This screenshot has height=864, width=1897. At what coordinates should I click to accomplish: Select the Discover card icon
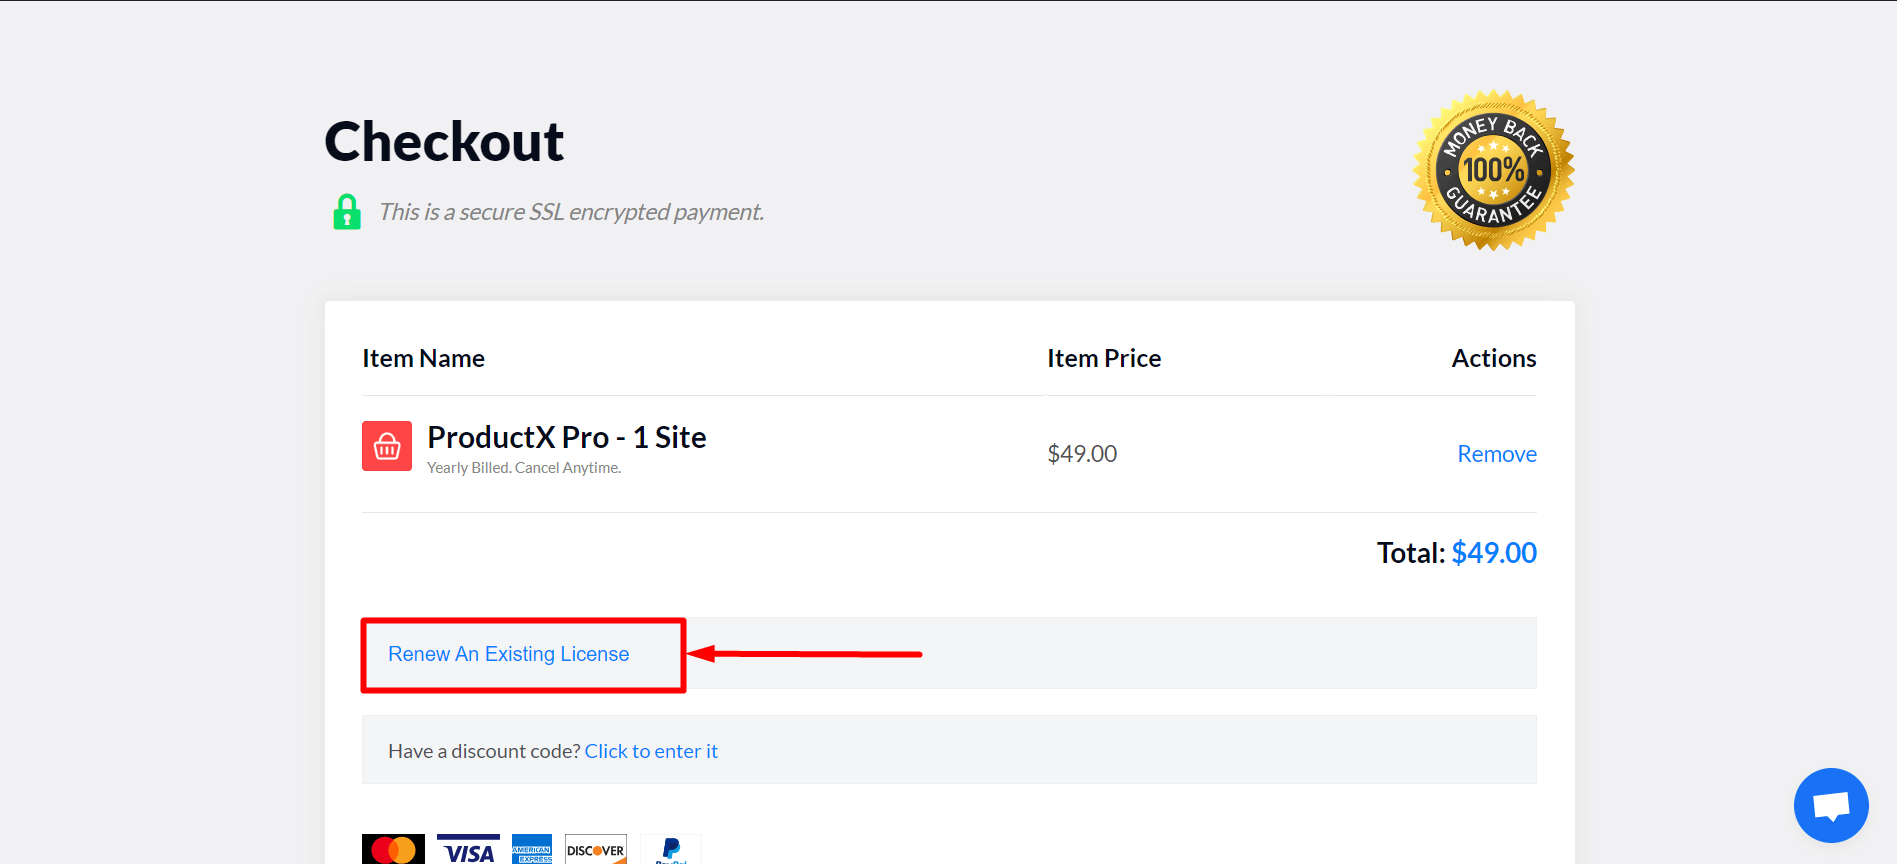[595, 849]
